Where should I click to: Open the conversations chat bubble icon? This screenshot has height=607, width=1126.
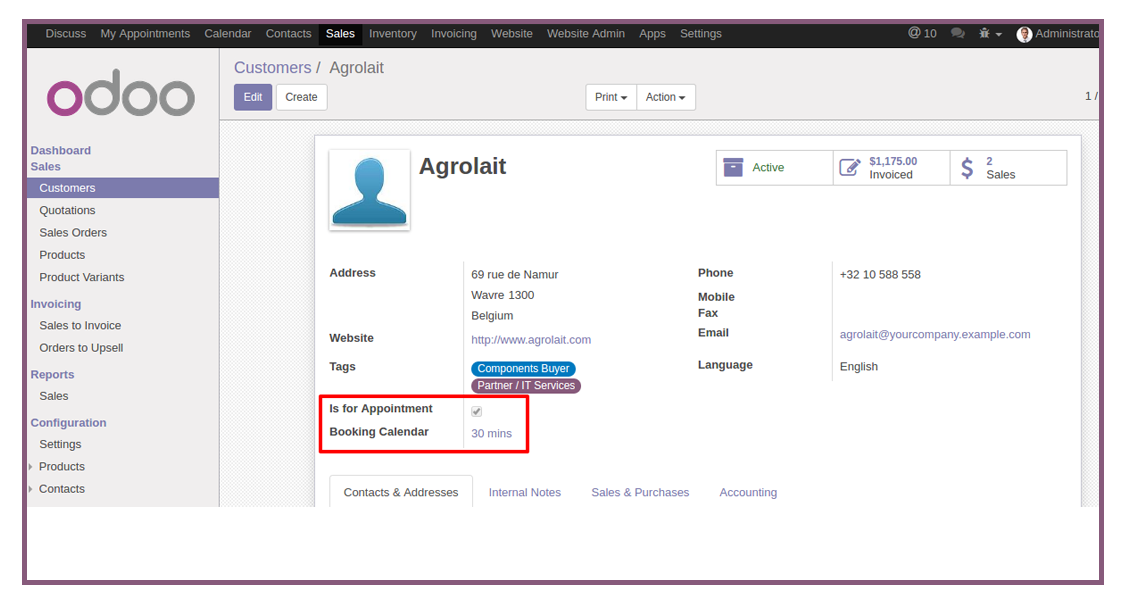click(957, 33)
